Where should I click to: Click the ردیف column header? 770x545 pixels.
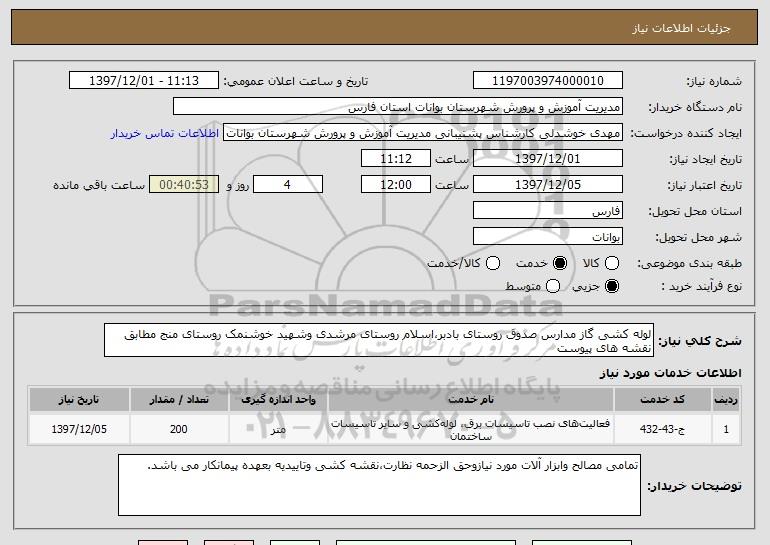coord(726,400)
